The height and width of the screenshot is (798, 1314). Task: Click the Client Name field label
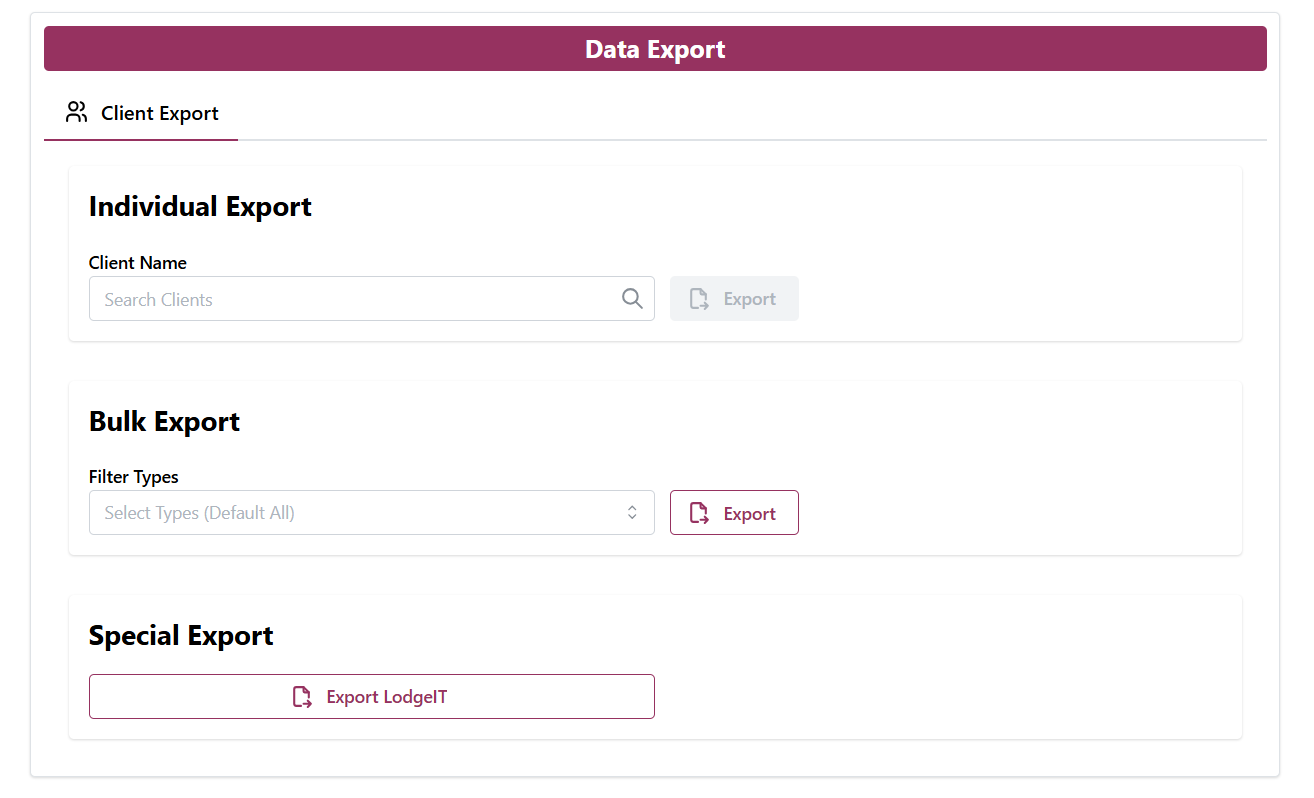138,263
